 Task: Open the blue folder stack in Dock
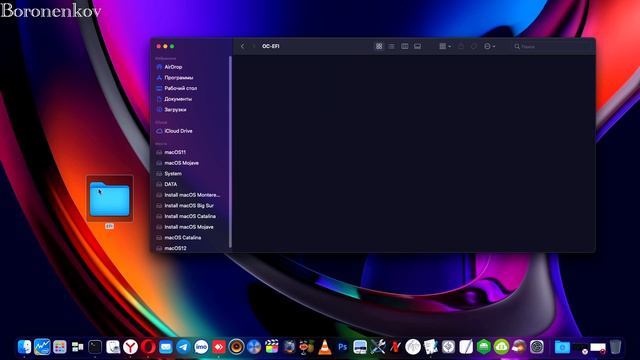562,347
